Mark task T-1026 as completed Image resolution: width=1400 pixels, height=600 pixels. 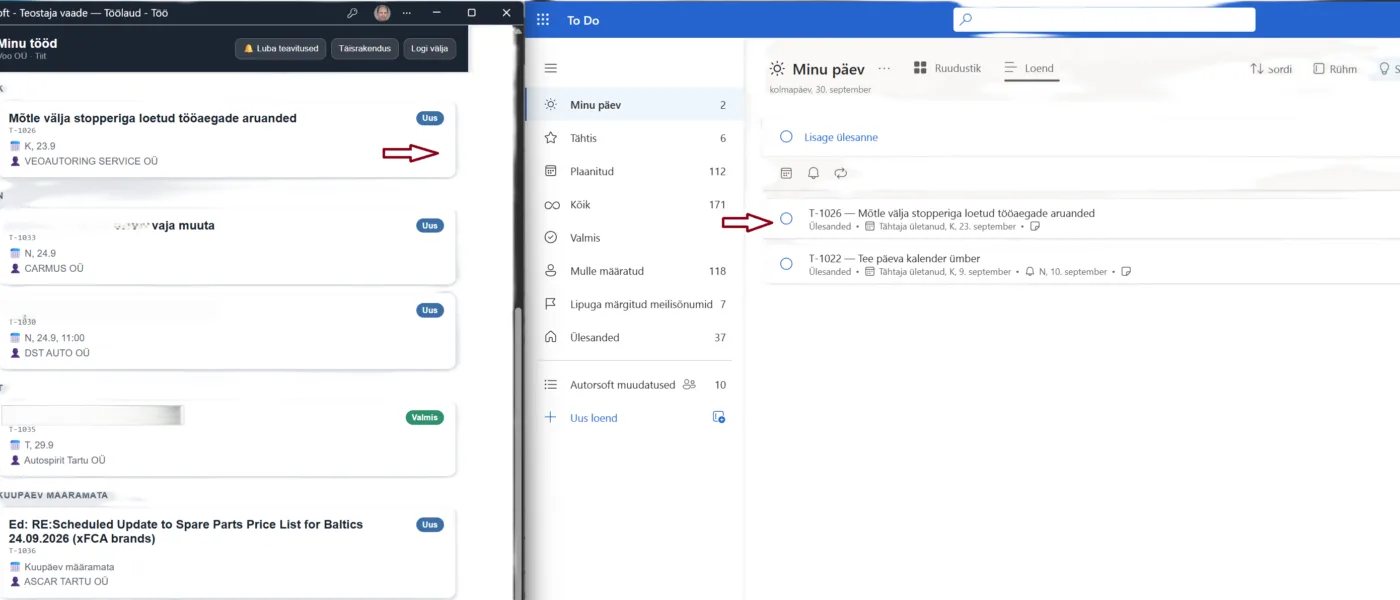pyautogui.click(x=786, y=219)
